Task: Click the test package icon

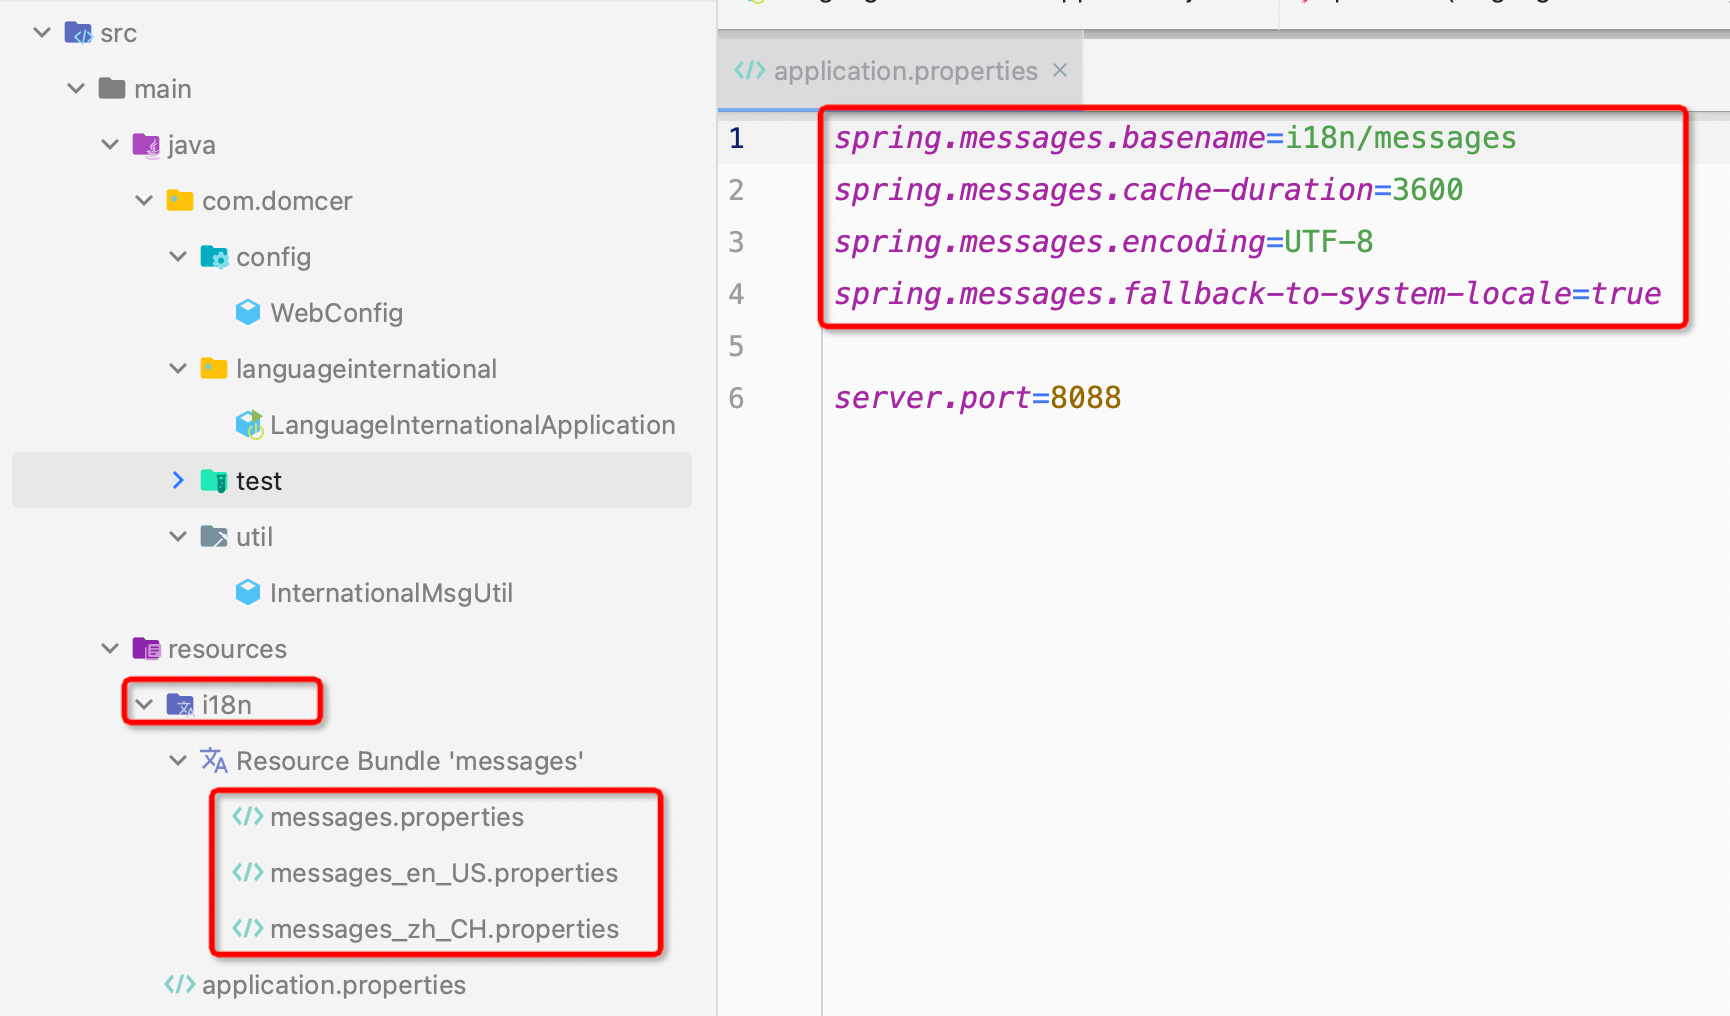Action: point(214,481)
